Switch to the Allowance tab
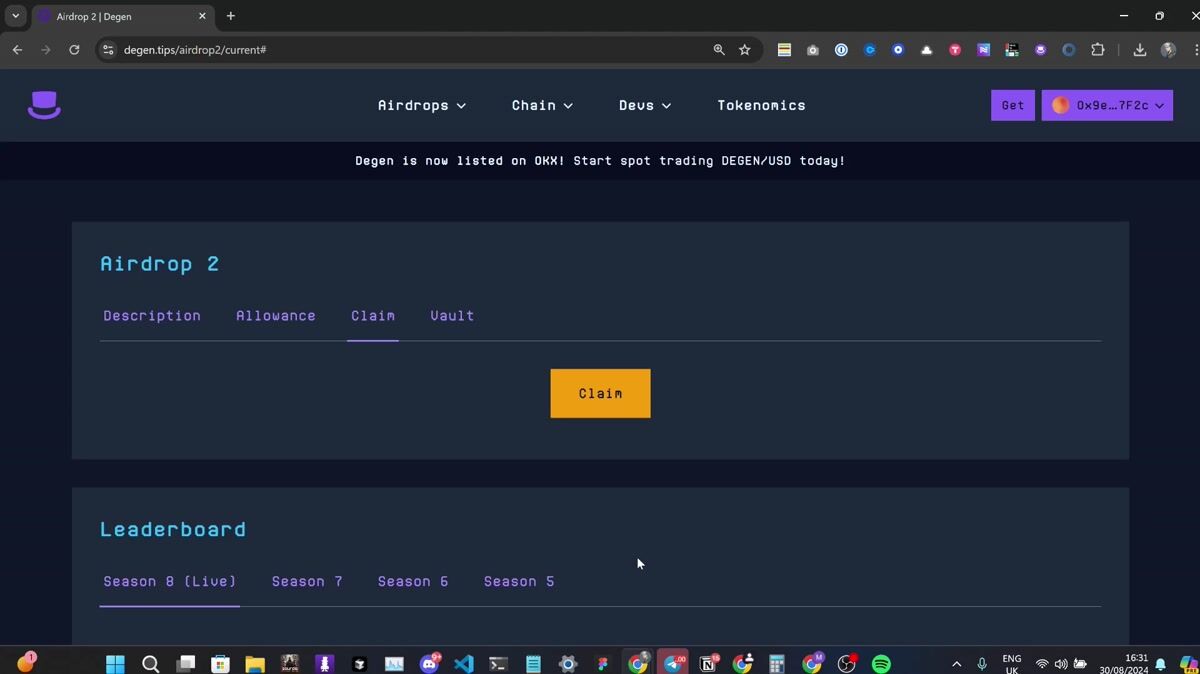This screenshot has width=1200, height=674. tap(276, 316)
